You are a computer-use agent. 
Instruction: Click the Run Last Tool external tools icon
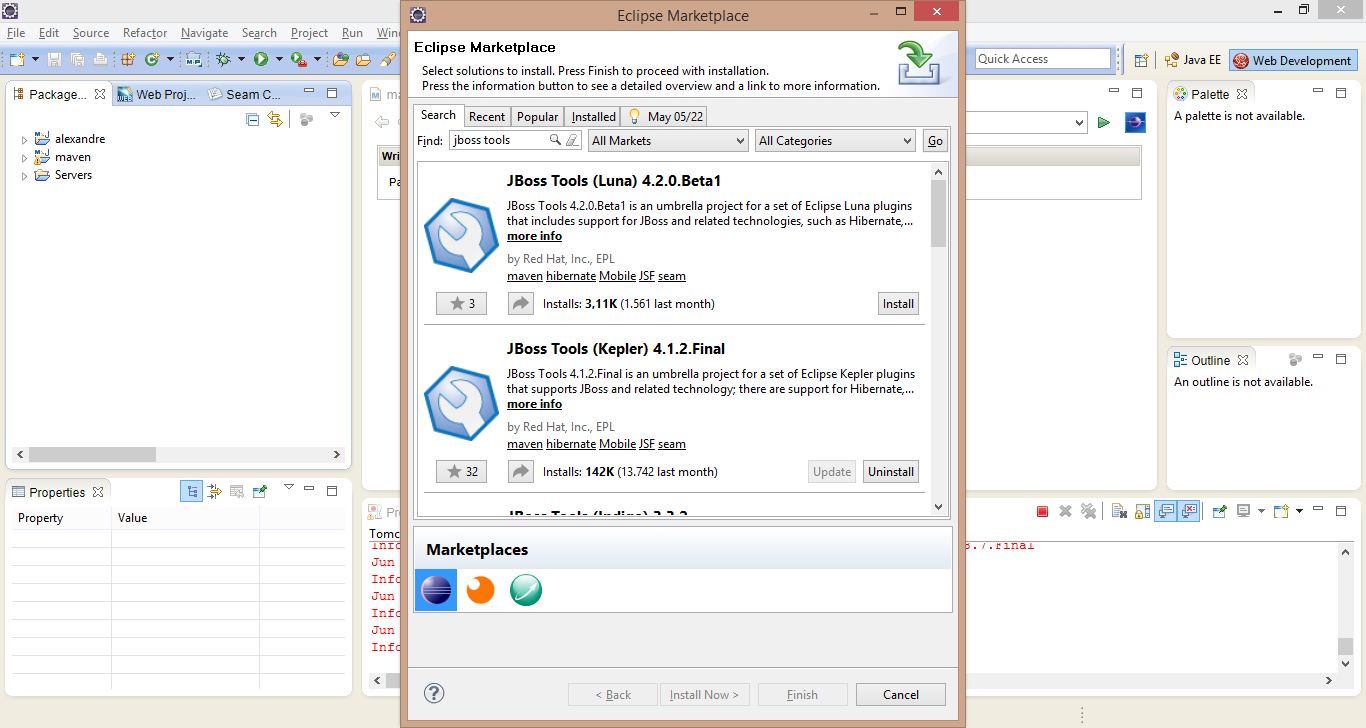coord(299,59)
